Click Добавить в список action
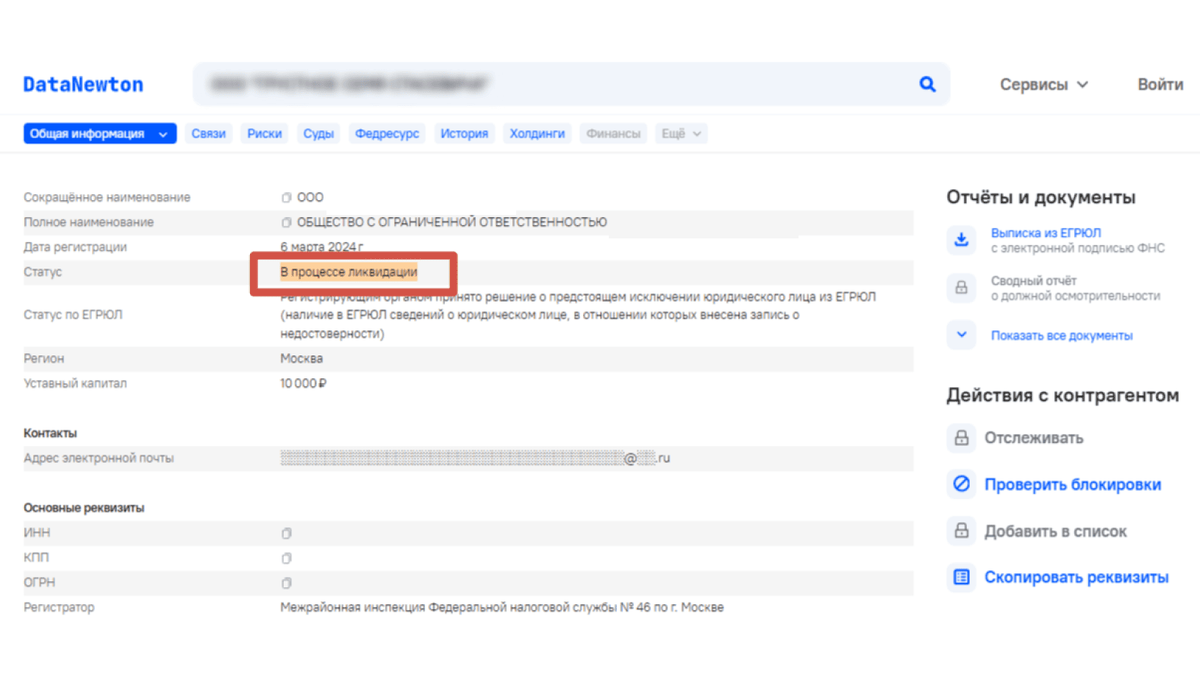 coord(1056,532)
